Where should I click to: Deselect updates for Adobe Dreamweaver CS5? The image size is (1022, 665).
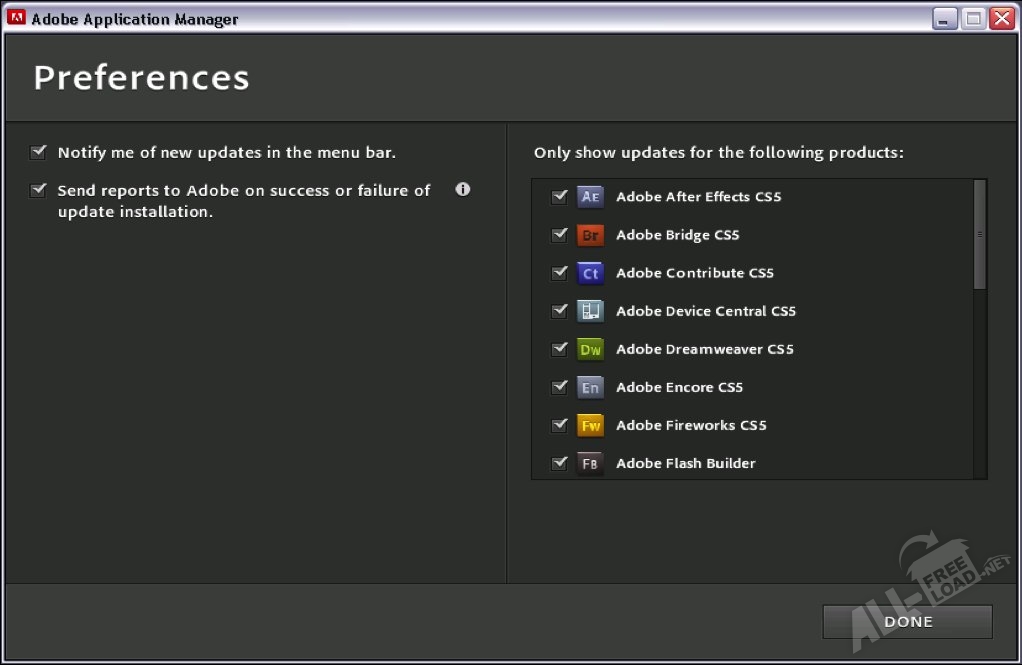(x=559, y=349)
